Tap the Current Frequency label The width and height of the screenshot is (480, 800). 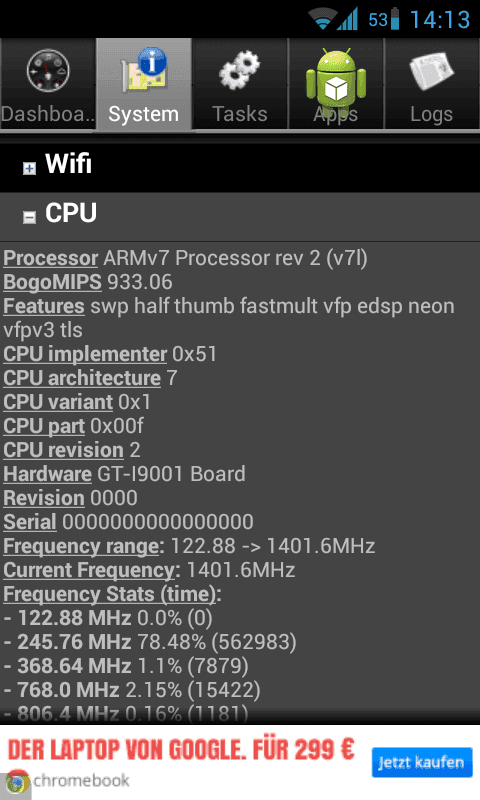(89, 570)
